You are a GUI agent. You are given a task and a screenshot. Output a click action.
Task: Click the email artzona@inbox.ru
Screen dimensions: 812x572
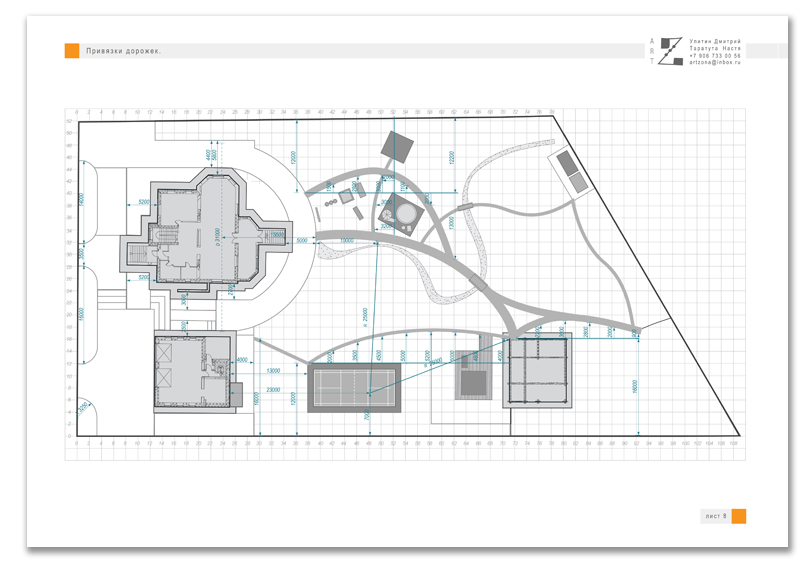[715, 62]
